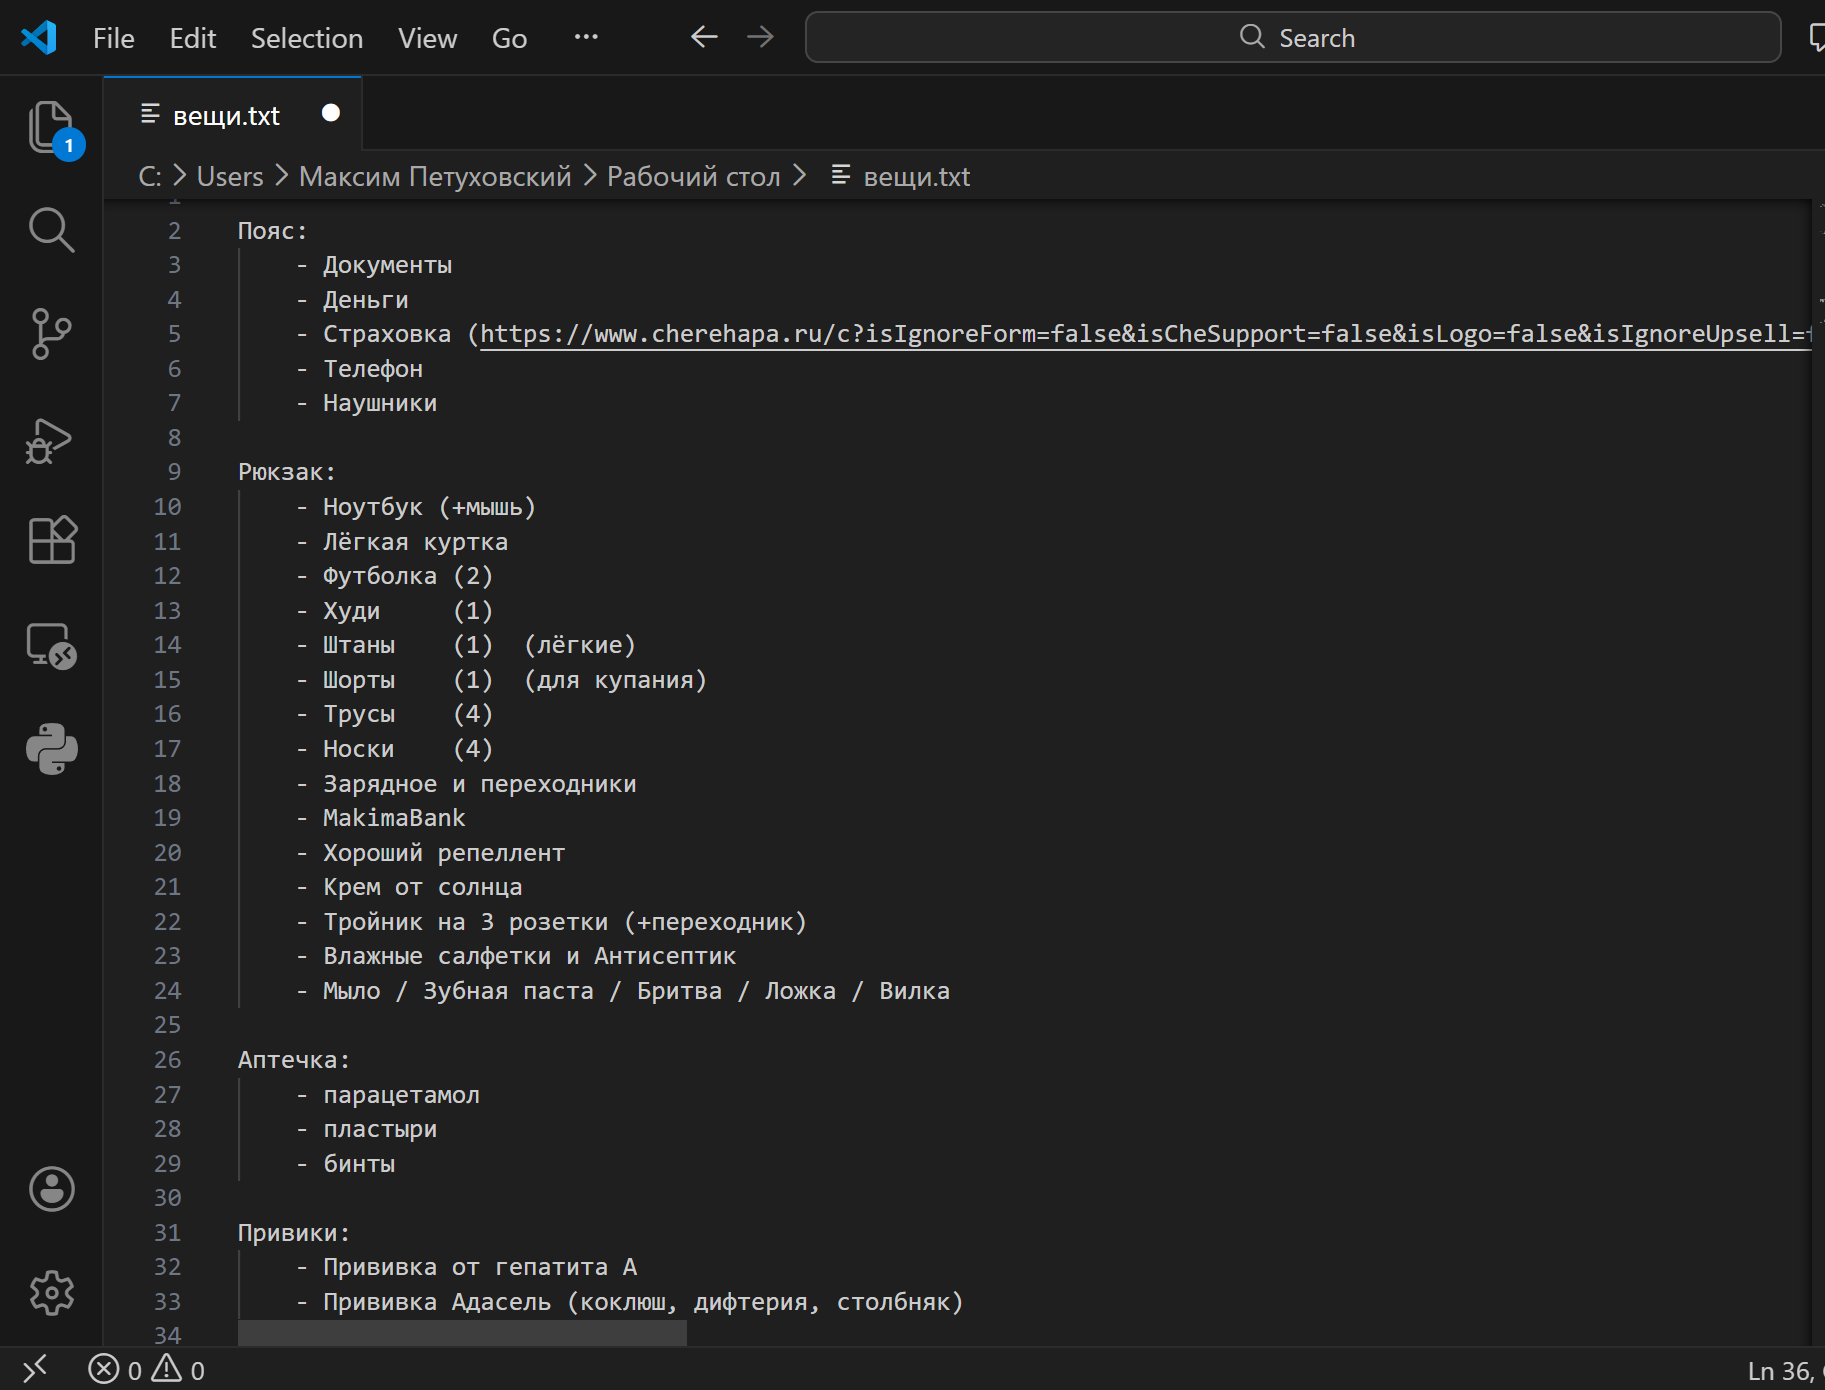Click the command center Search box
This screenshot has width=1825, height=1390.
pyautogui.click(x=1293, y=38)
